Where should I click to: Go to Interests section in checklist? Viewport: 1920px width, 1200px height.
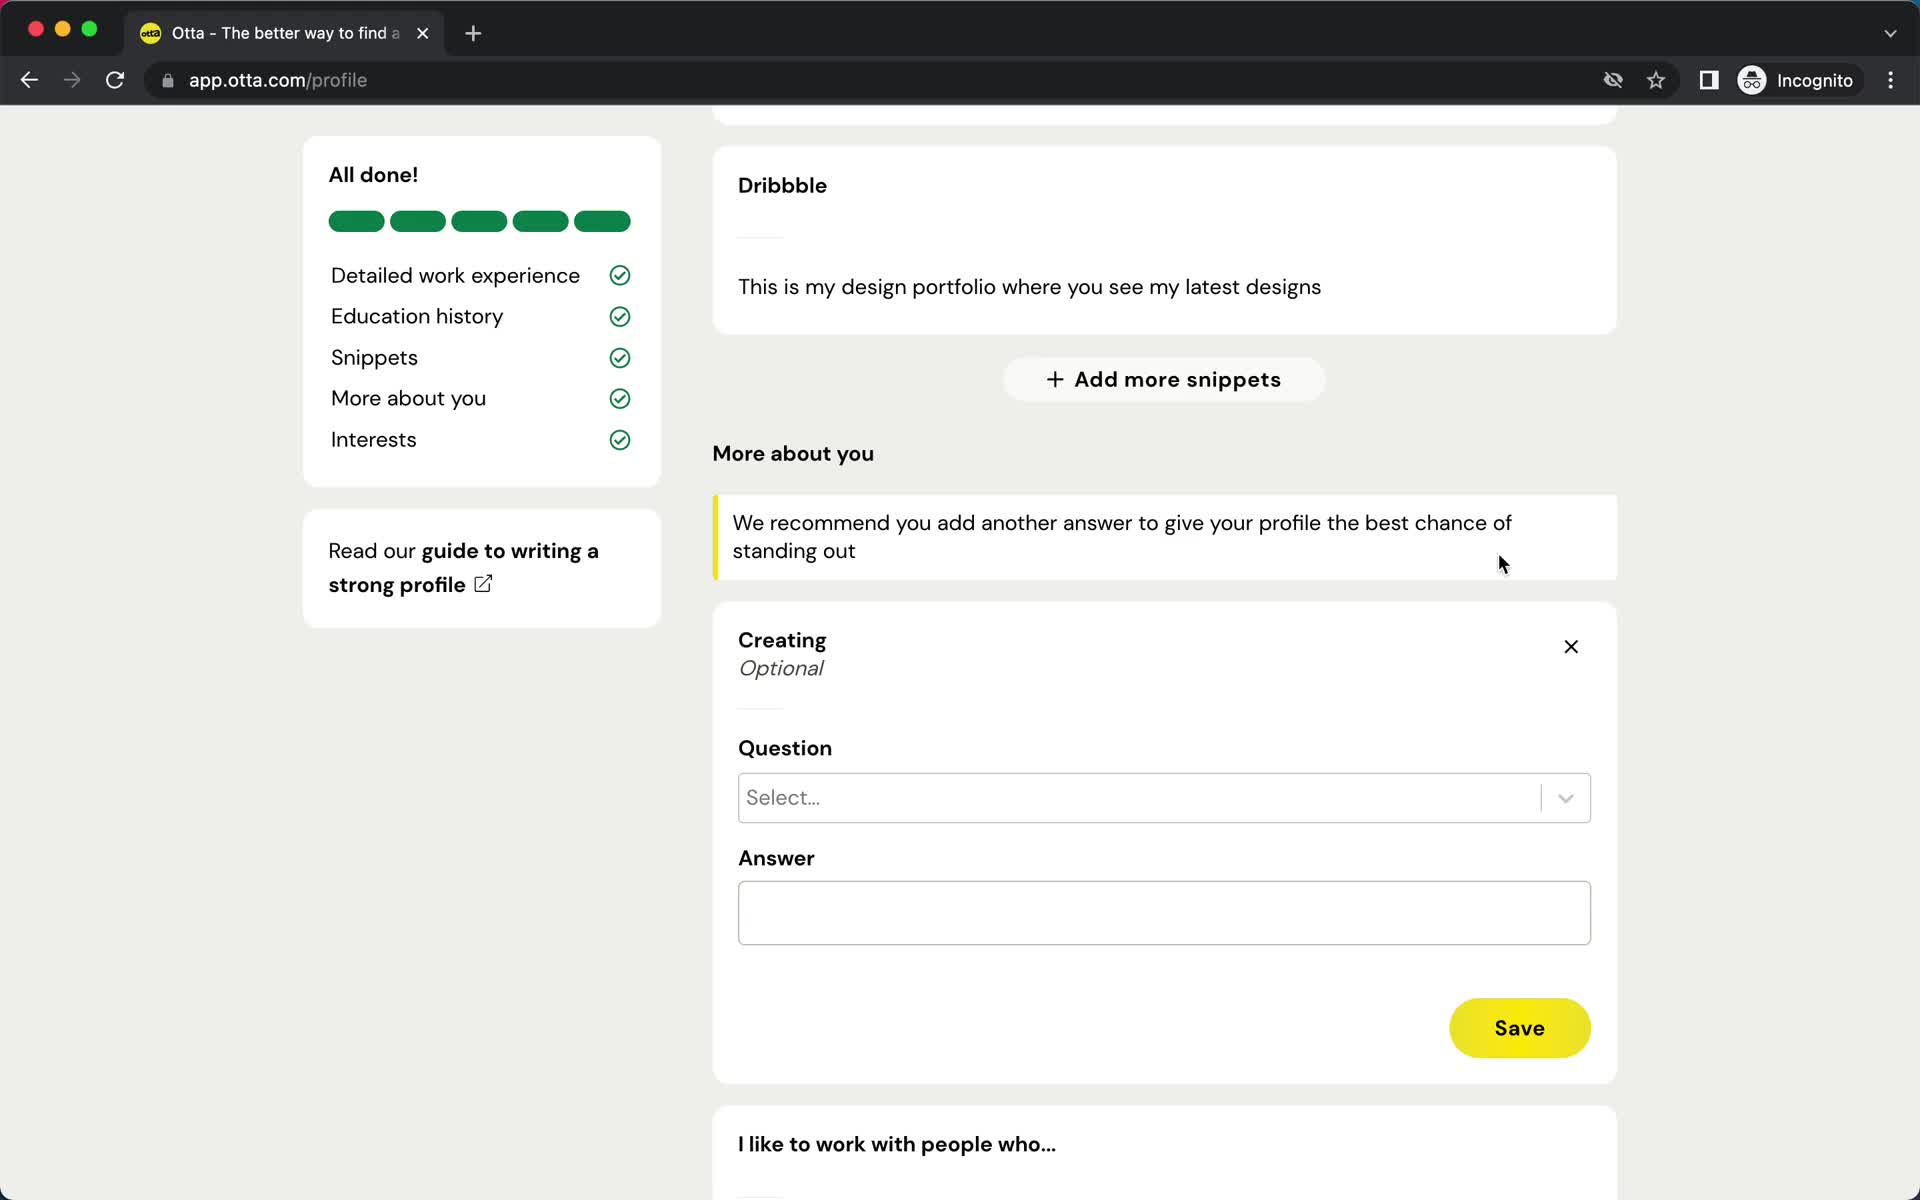373,440
